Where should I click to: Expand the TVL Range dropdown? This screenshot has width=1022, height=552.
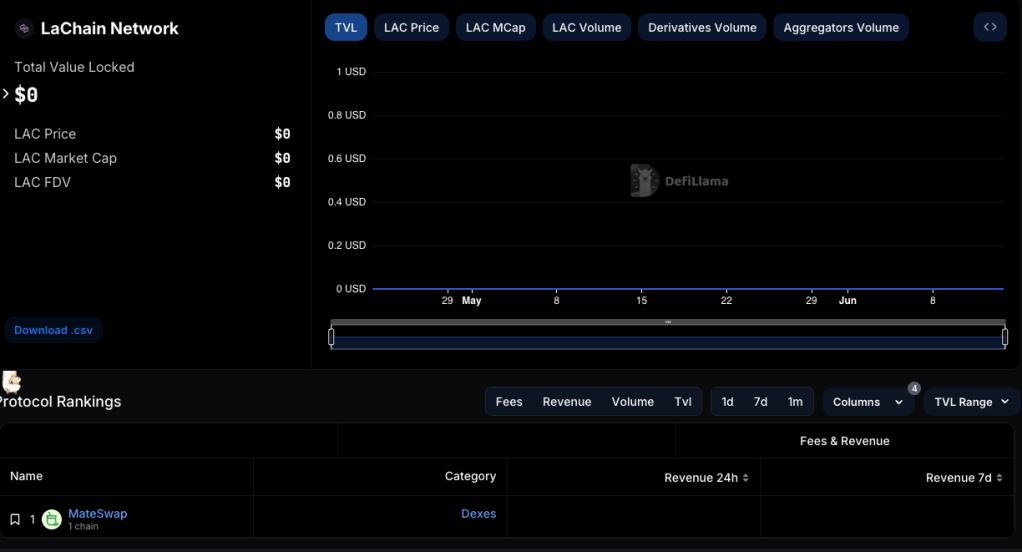[971, 402]
